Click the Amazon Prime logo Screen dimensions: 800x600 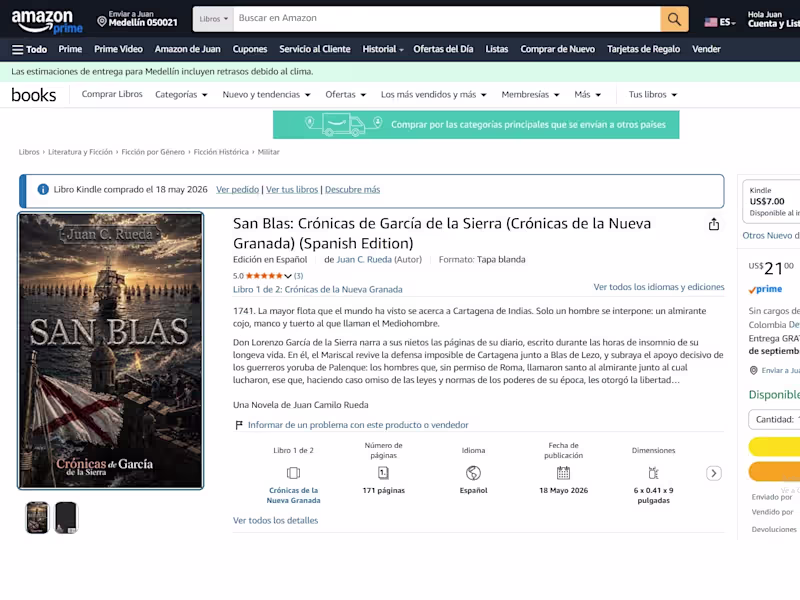pyautogui.click(x=47, y=21)
